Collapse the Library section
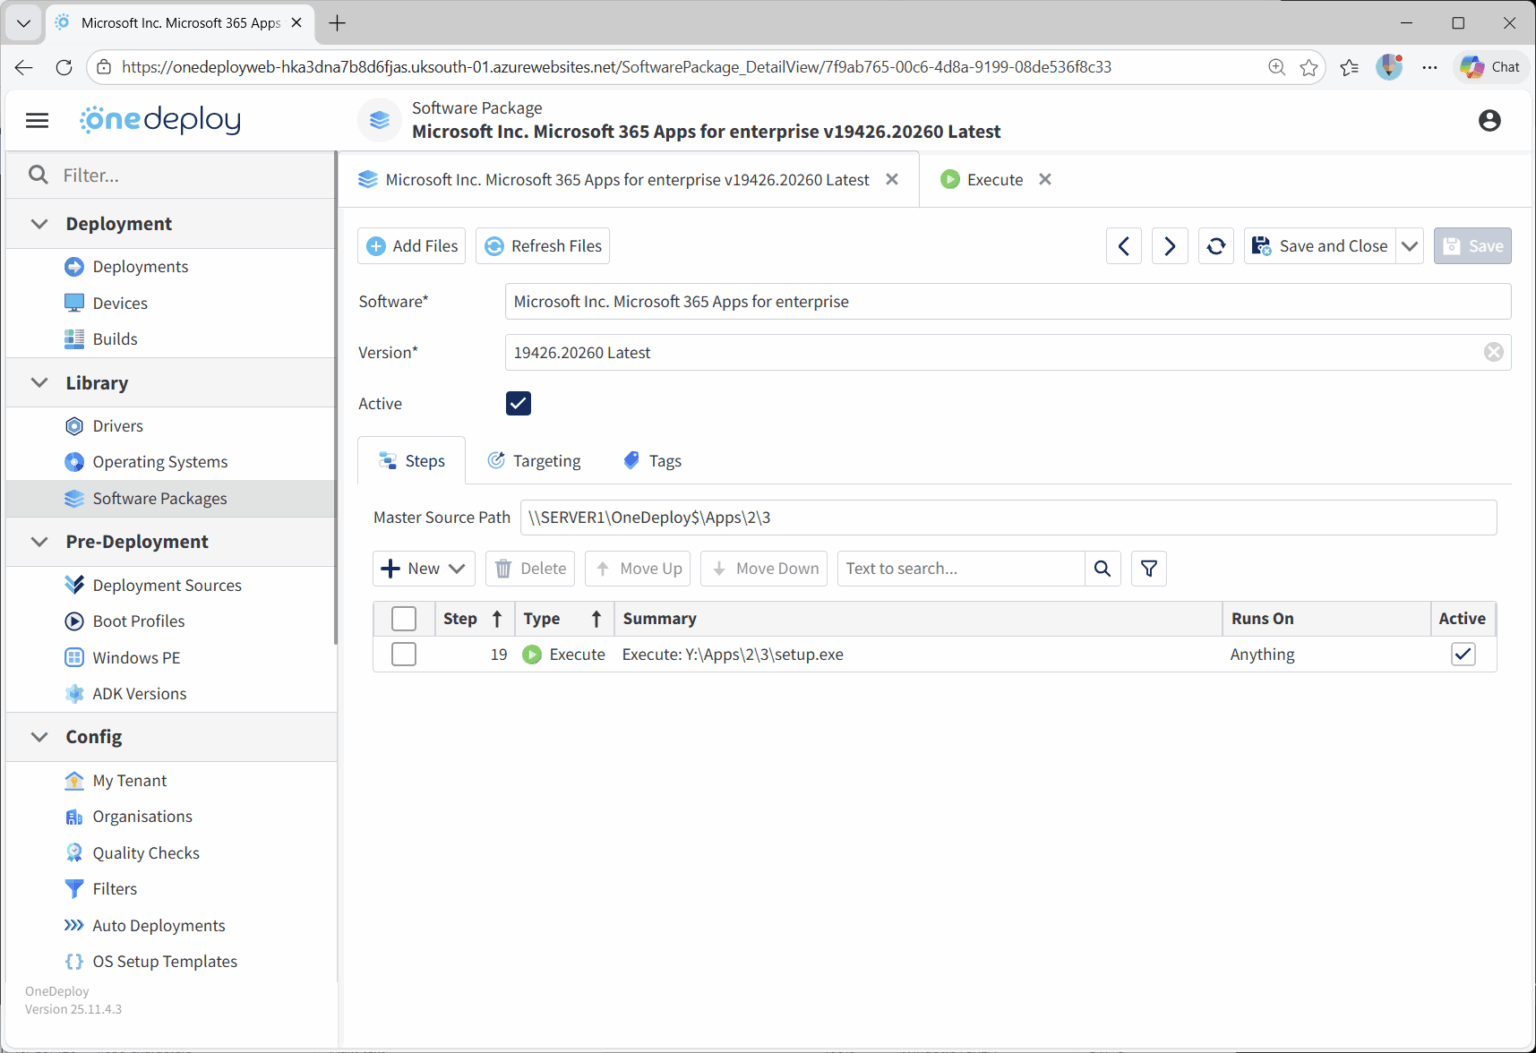 40,383
